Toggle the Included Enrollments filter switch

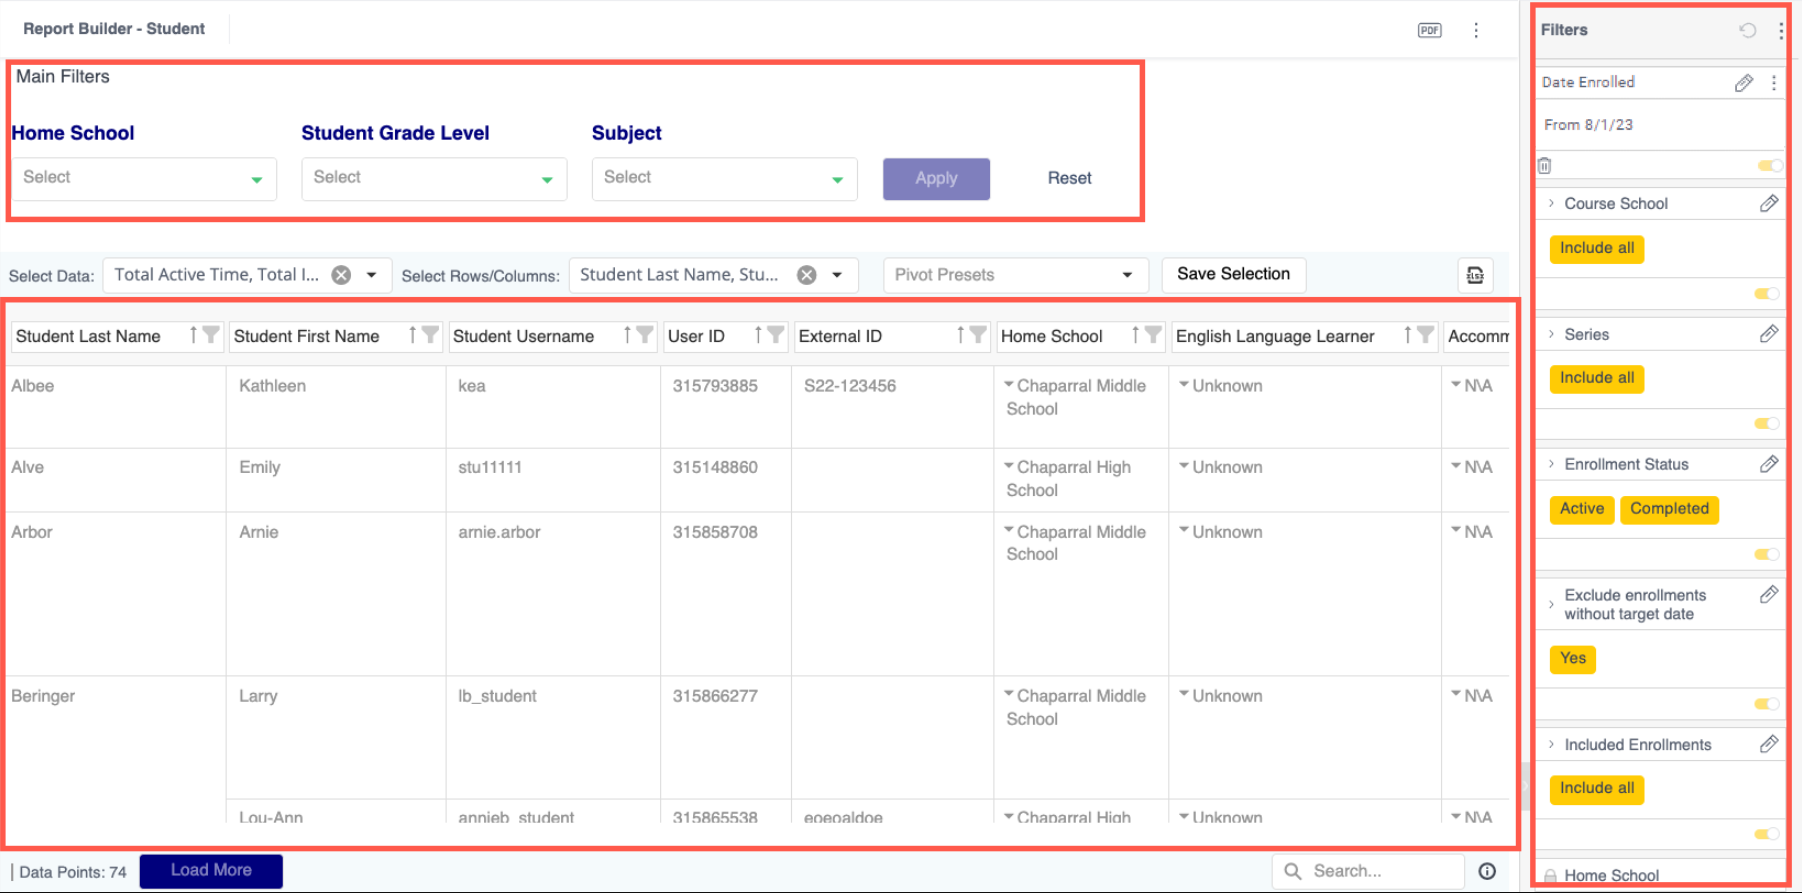[1767, 834]
